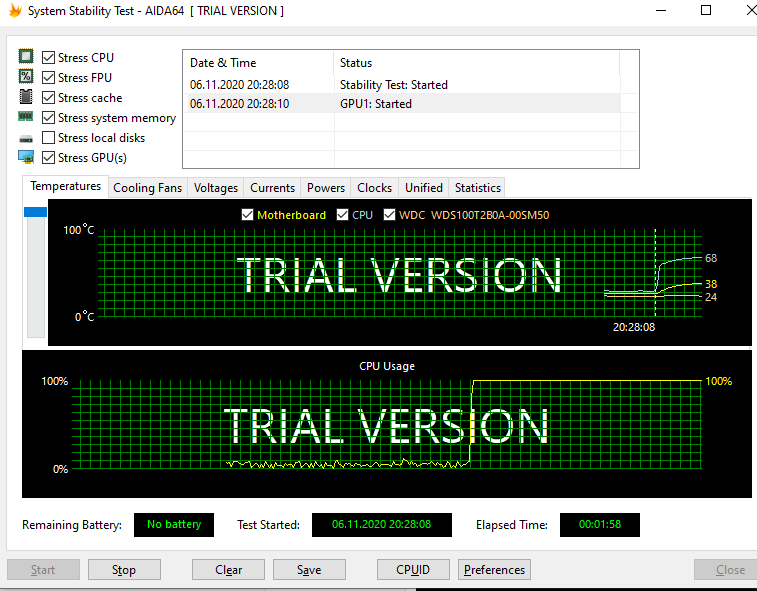Click the disk drive icon beside Stress local disks

pos(26,139)
